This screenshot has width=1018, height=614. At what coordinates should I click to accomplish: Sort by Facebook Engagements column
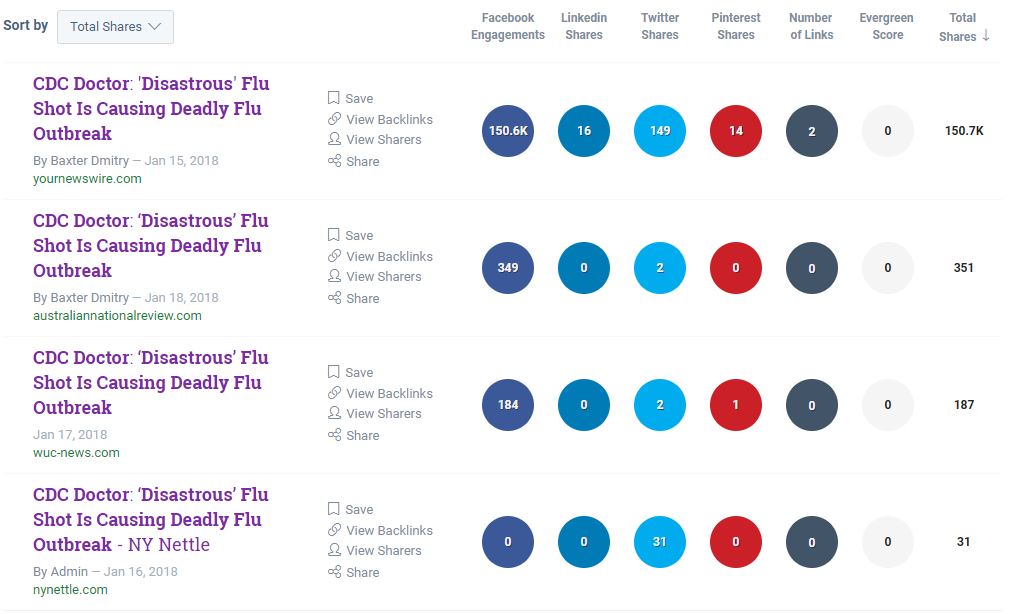(508, 27)
